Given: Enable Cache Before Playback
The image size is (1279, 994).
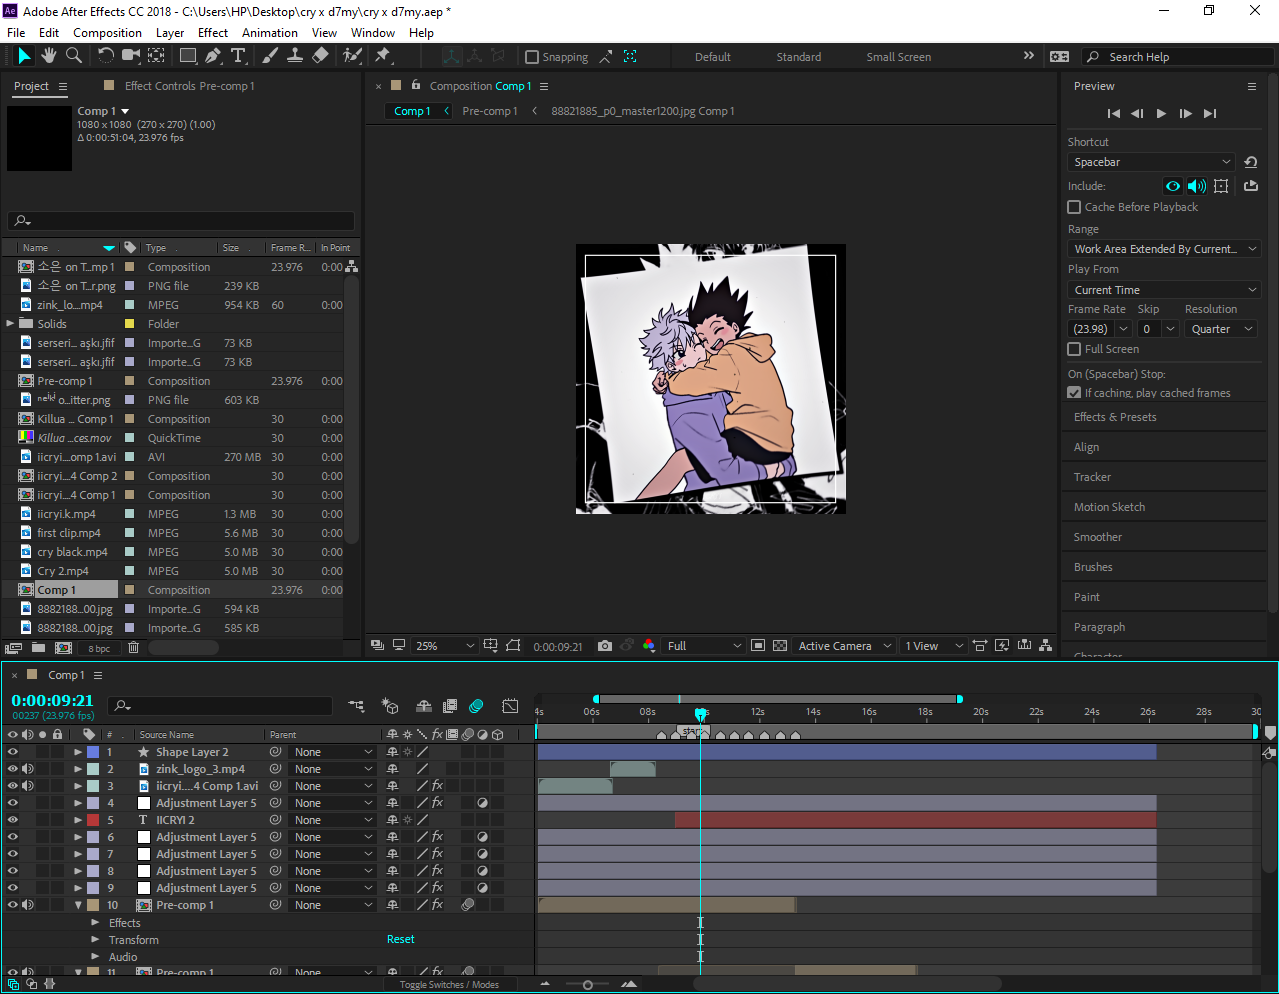Looking at the screenshot, I should [x=1074, y=207].
